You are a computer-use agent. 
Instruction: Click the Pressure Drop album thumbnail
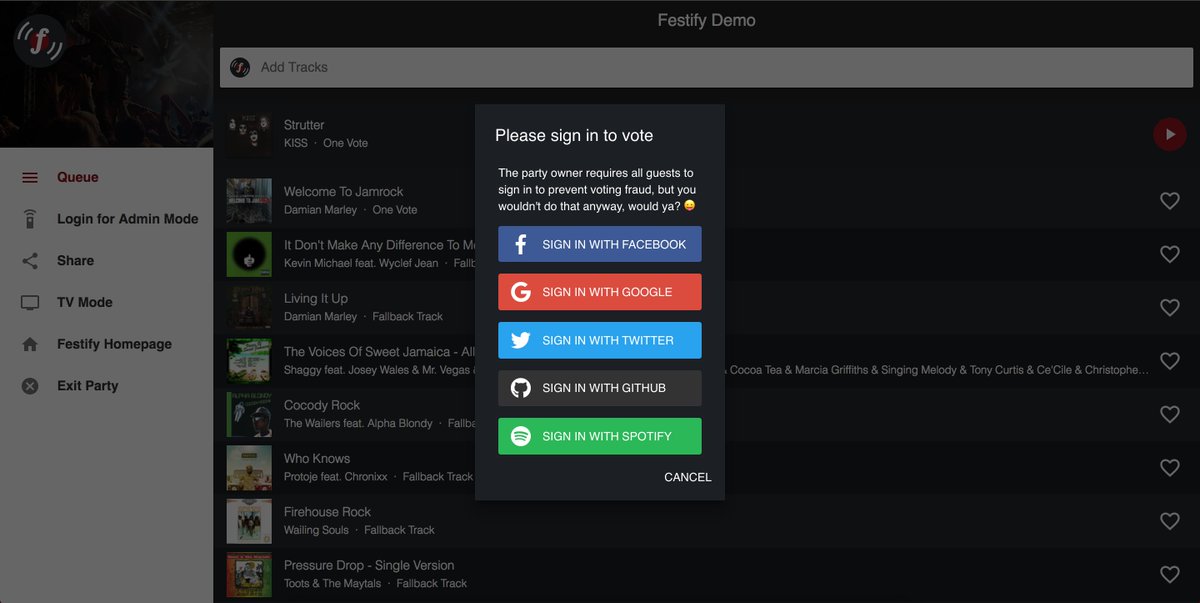(249, 575)
